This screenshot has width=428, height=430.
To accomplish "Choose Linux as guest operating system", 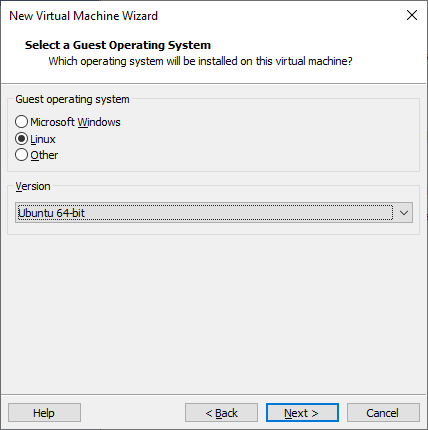I will (x=21, y=139).
